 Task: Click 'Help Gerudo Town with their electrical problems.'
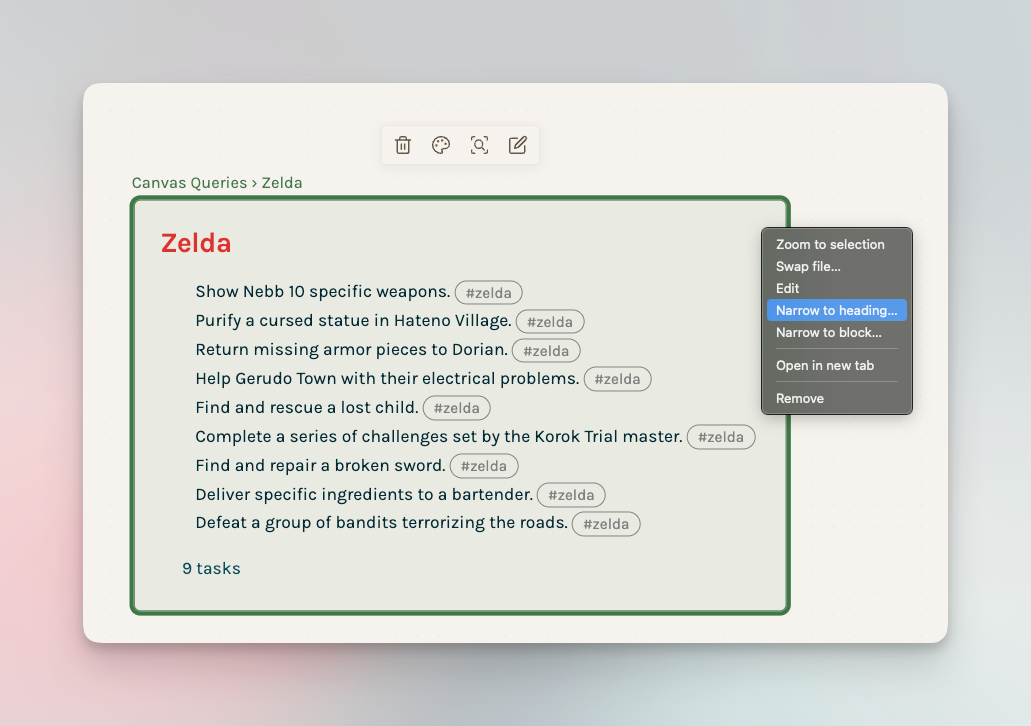click(x=387, y=378)
